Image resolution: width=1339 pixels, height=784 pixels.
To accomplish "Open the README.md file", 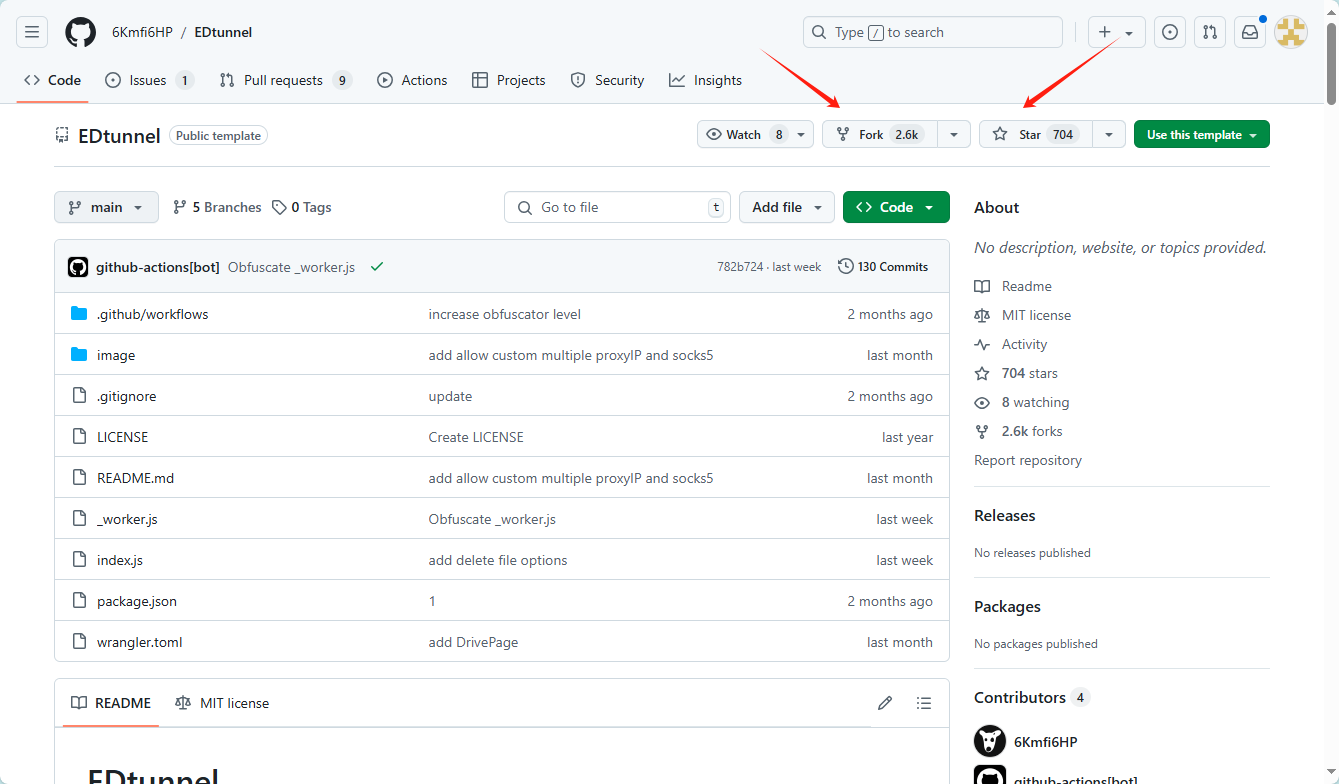I will (135, 478).
